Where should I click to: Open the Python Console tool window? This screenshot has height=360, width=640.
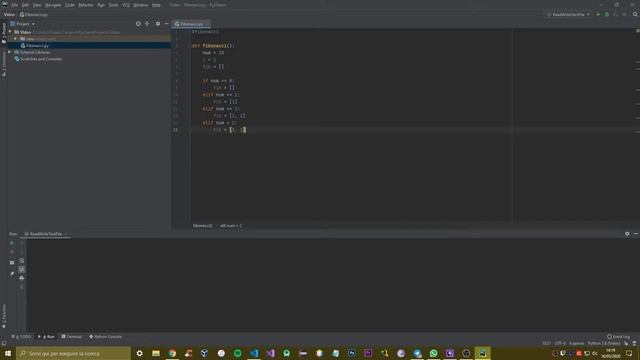tap(105, 337)
